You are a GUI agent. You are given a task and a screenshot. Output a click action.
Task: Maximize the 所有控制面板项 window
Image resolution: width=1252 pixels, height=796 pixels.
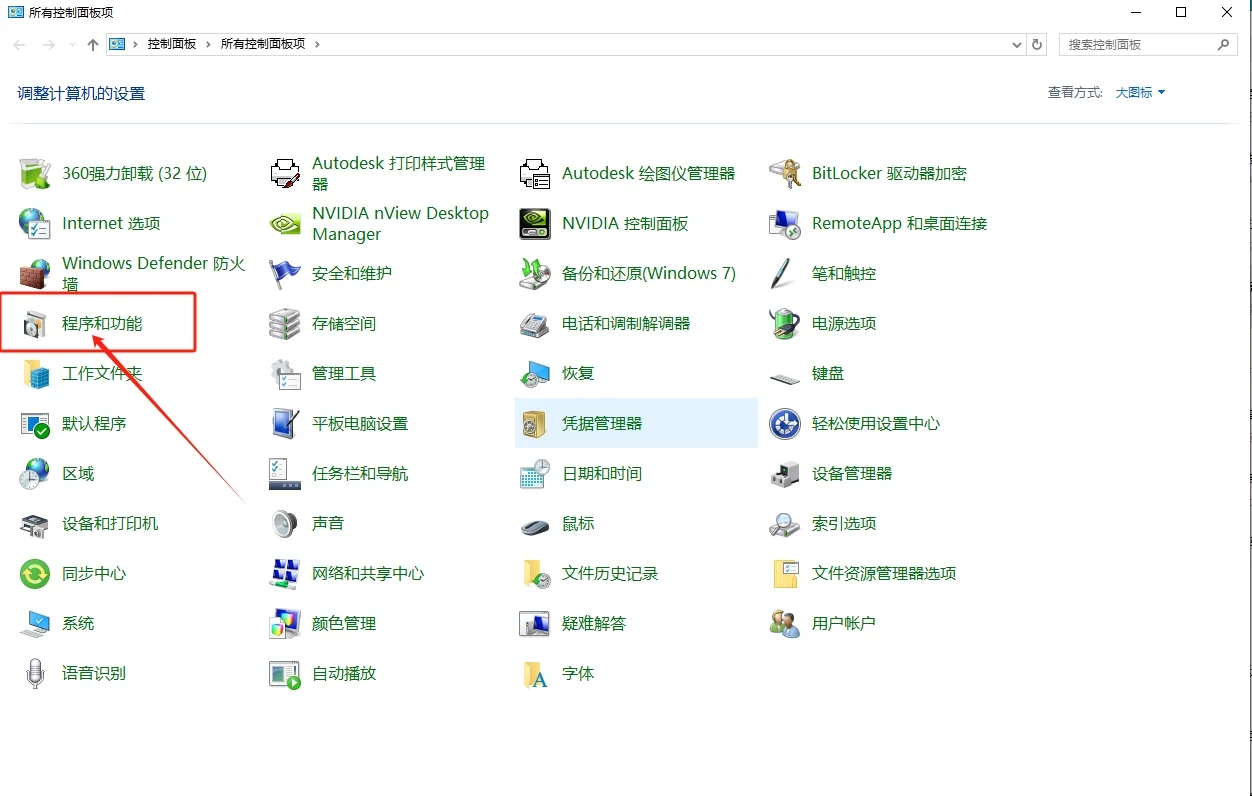(x=1181, y=12)
